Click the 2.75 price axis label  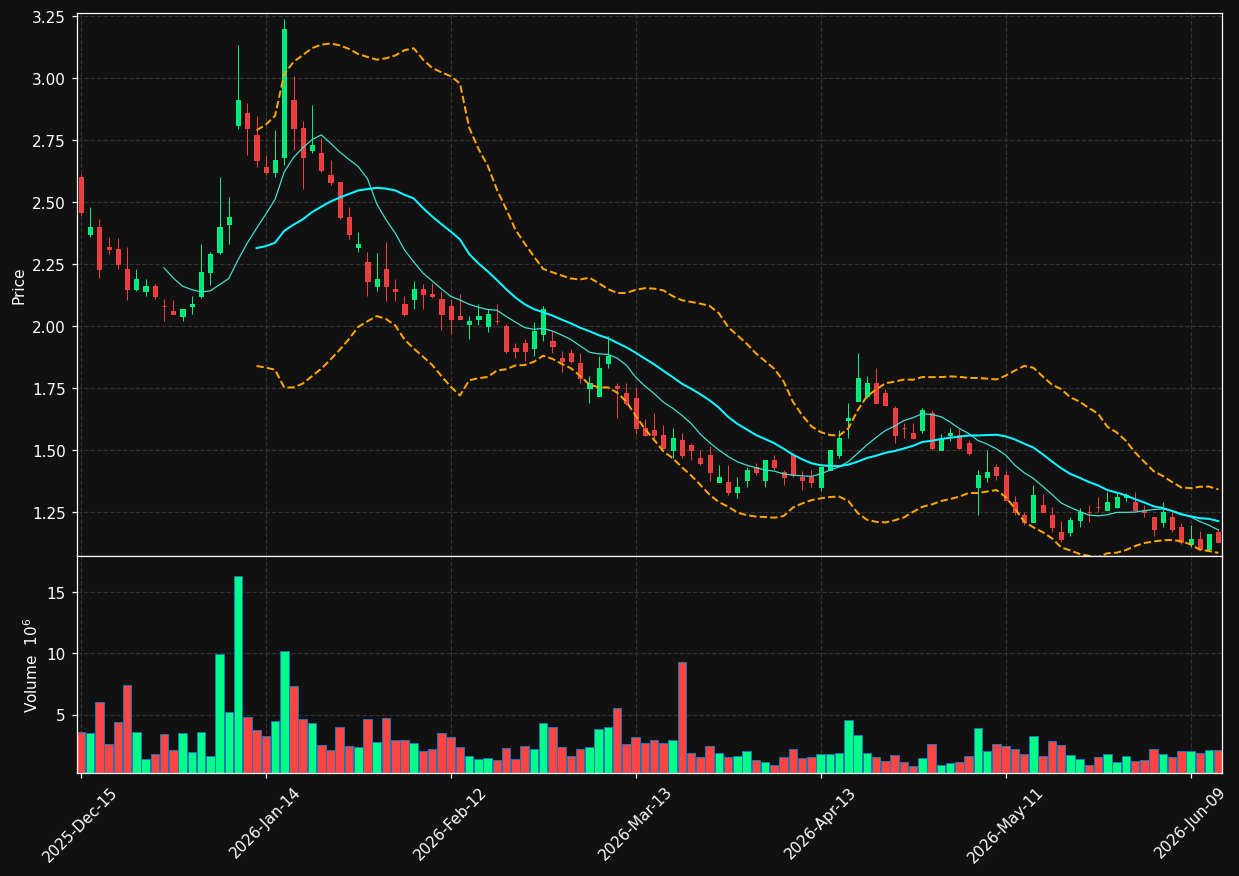50,141
